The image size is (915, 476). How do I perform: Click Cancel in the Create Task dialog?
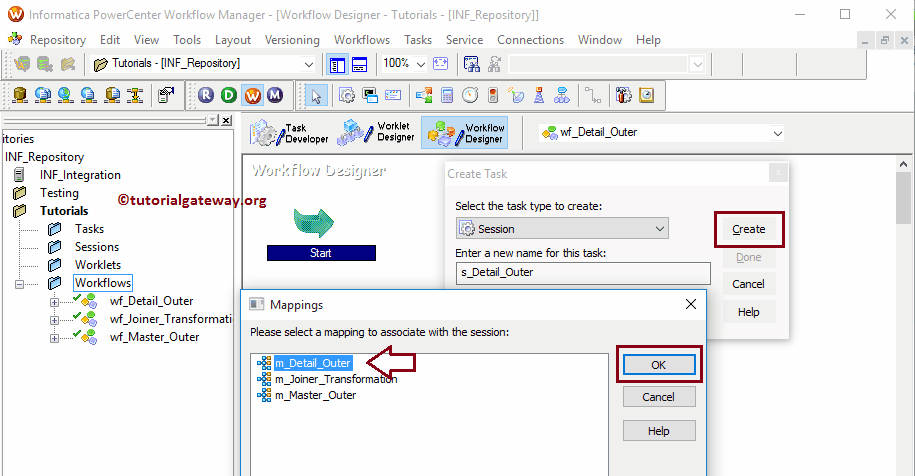point(749,284)
